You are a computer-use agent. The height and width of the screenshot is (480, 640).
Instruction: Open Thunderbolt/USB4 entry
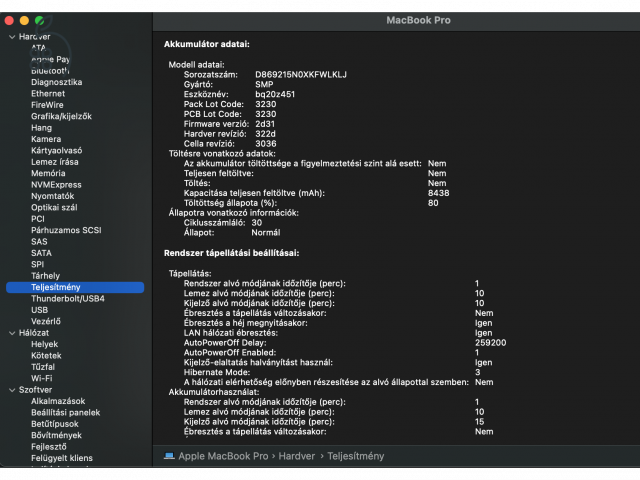click(x=68, y=299)
